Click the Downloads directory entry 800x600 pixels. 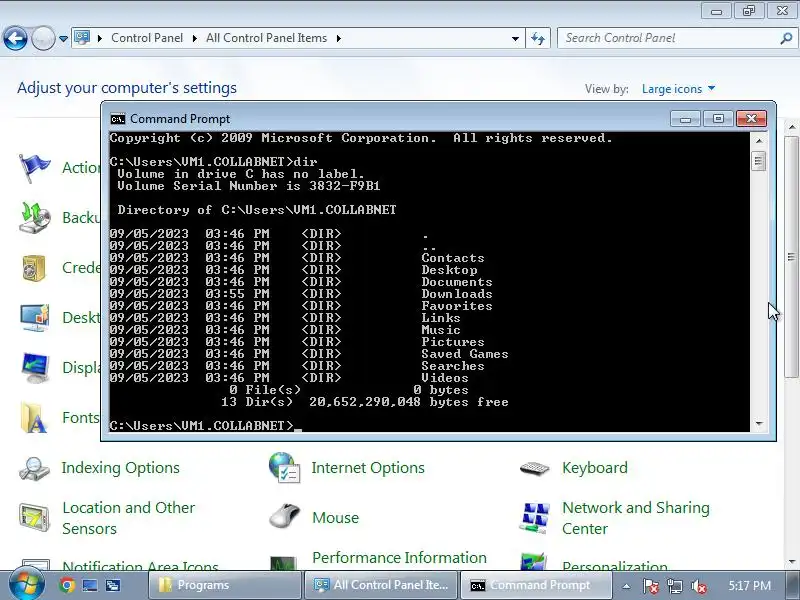point(457,294)
